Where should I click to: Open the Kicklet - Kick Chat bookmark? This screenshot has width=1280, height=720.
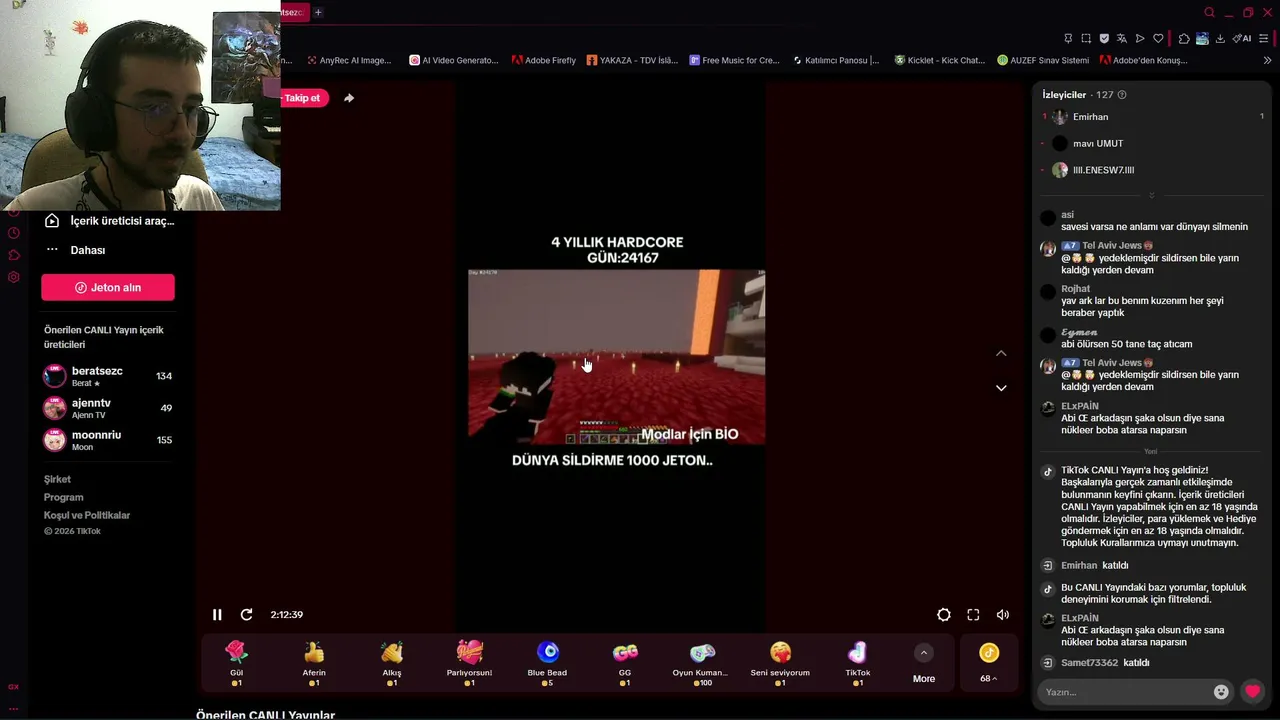pyautogui.click(x=940, y=60)
